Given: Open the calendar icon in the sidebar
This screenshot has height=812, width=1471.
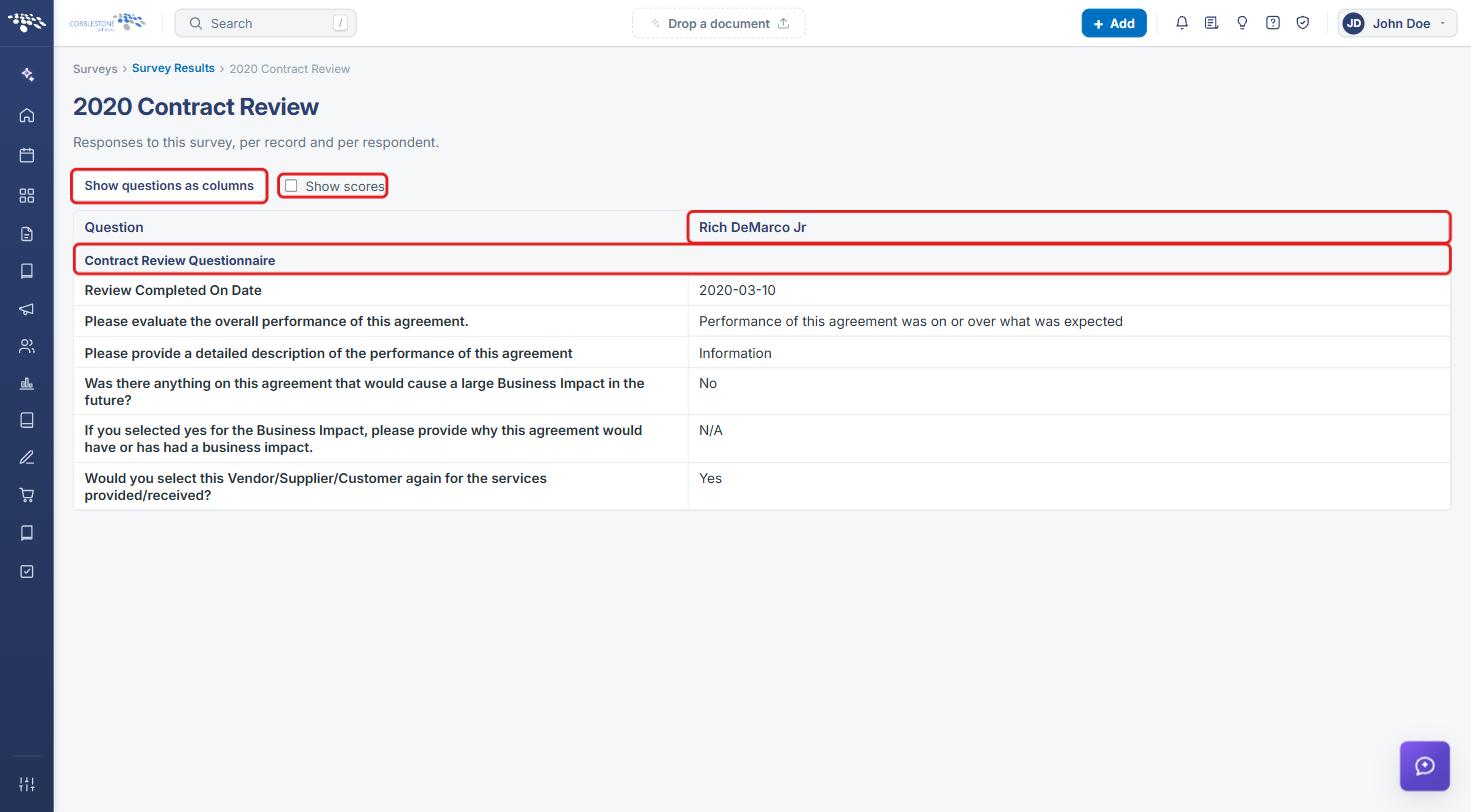Looking at the screenshot, I should coord(27,155).
